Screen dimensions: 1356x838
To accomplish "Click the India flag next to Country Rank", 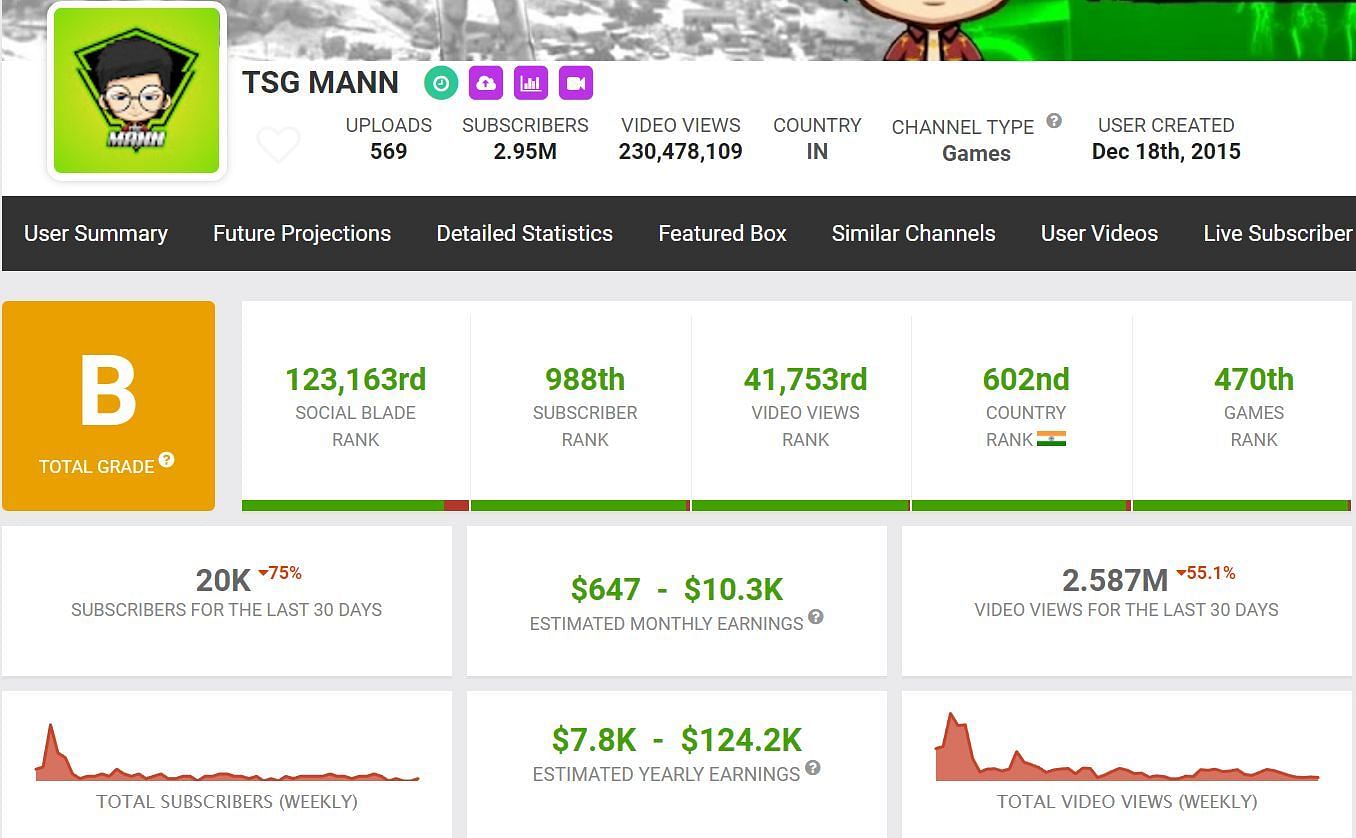I will click(1051, 439).
